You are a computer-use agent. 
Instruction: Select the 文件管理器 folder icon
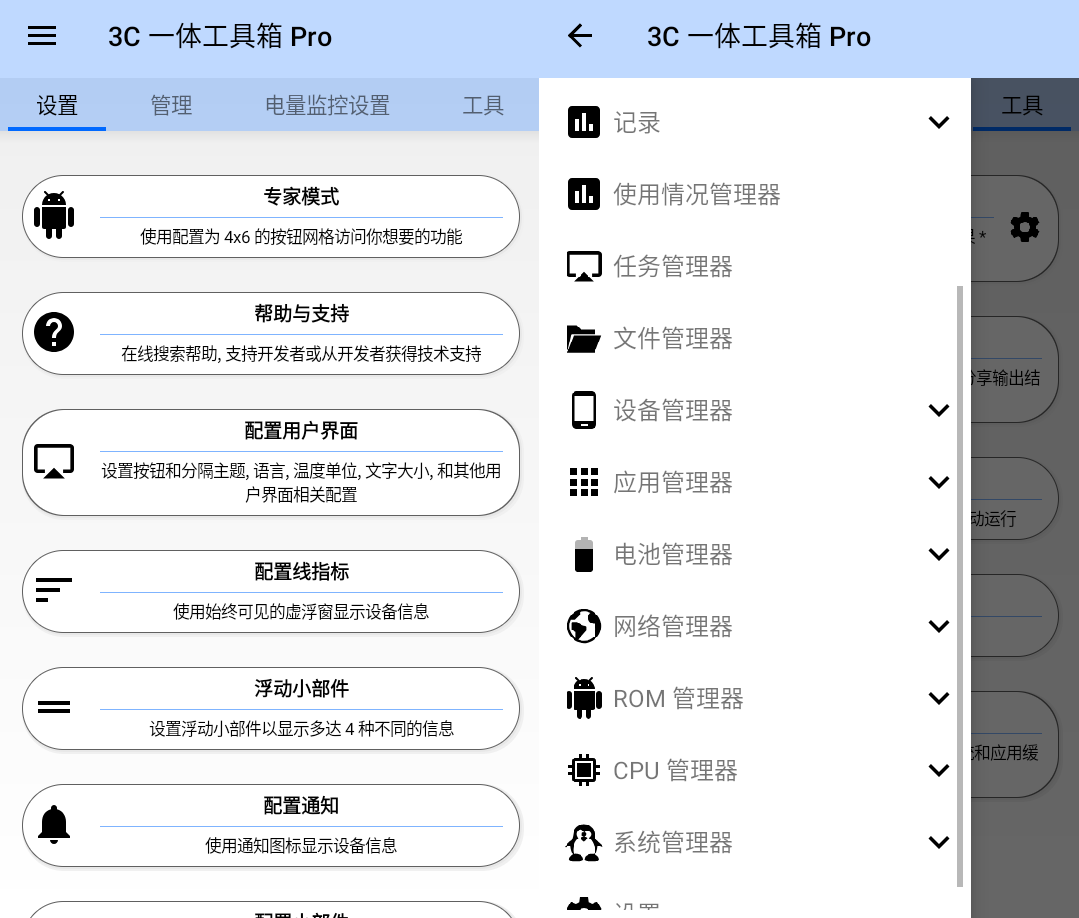(583, 338)
